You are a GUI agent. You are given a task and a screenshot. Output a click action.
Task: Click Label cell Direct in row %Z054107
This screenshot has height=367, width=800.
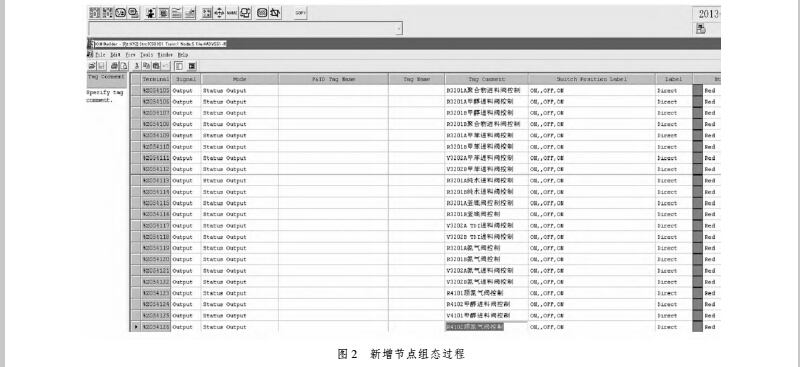click(x=674, y=113)
